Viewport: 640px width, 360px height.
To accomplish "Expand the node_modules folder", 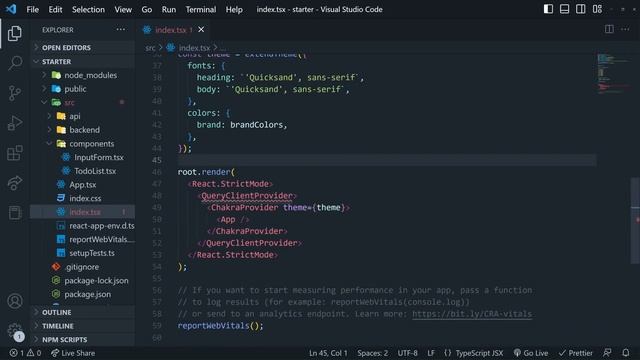I will click(x=83, y=75).
